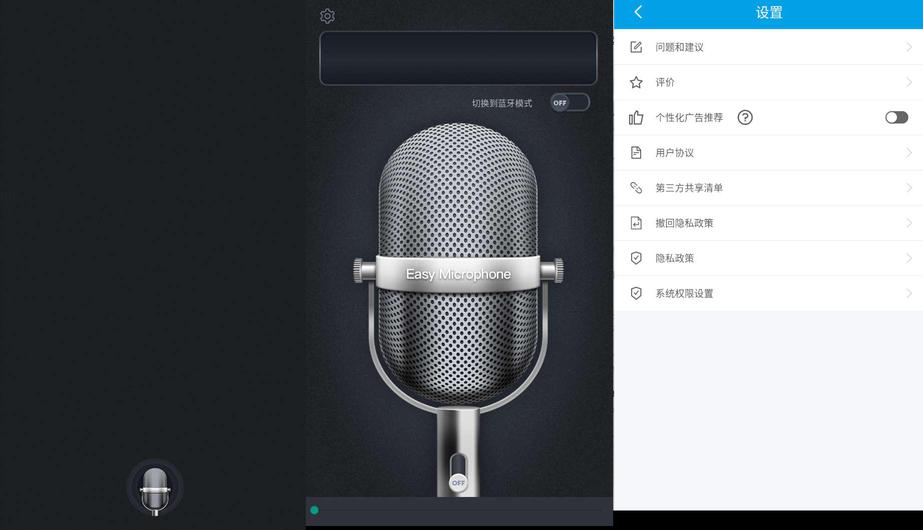Expand 隐私政策 with its right chevron

point(909,258)
